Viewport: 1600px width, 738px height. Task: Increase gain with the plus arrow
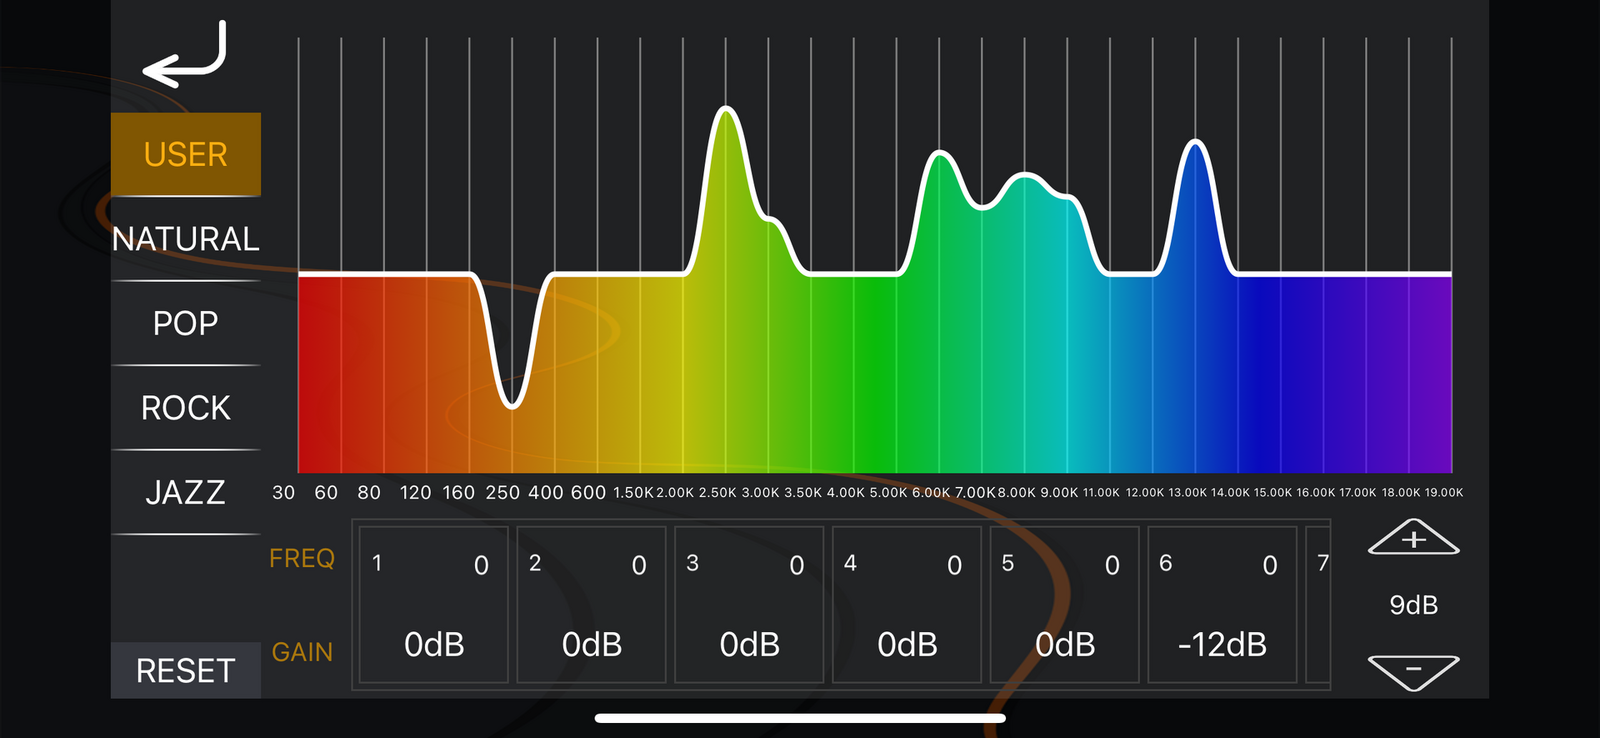click(x=1413, y=538)
